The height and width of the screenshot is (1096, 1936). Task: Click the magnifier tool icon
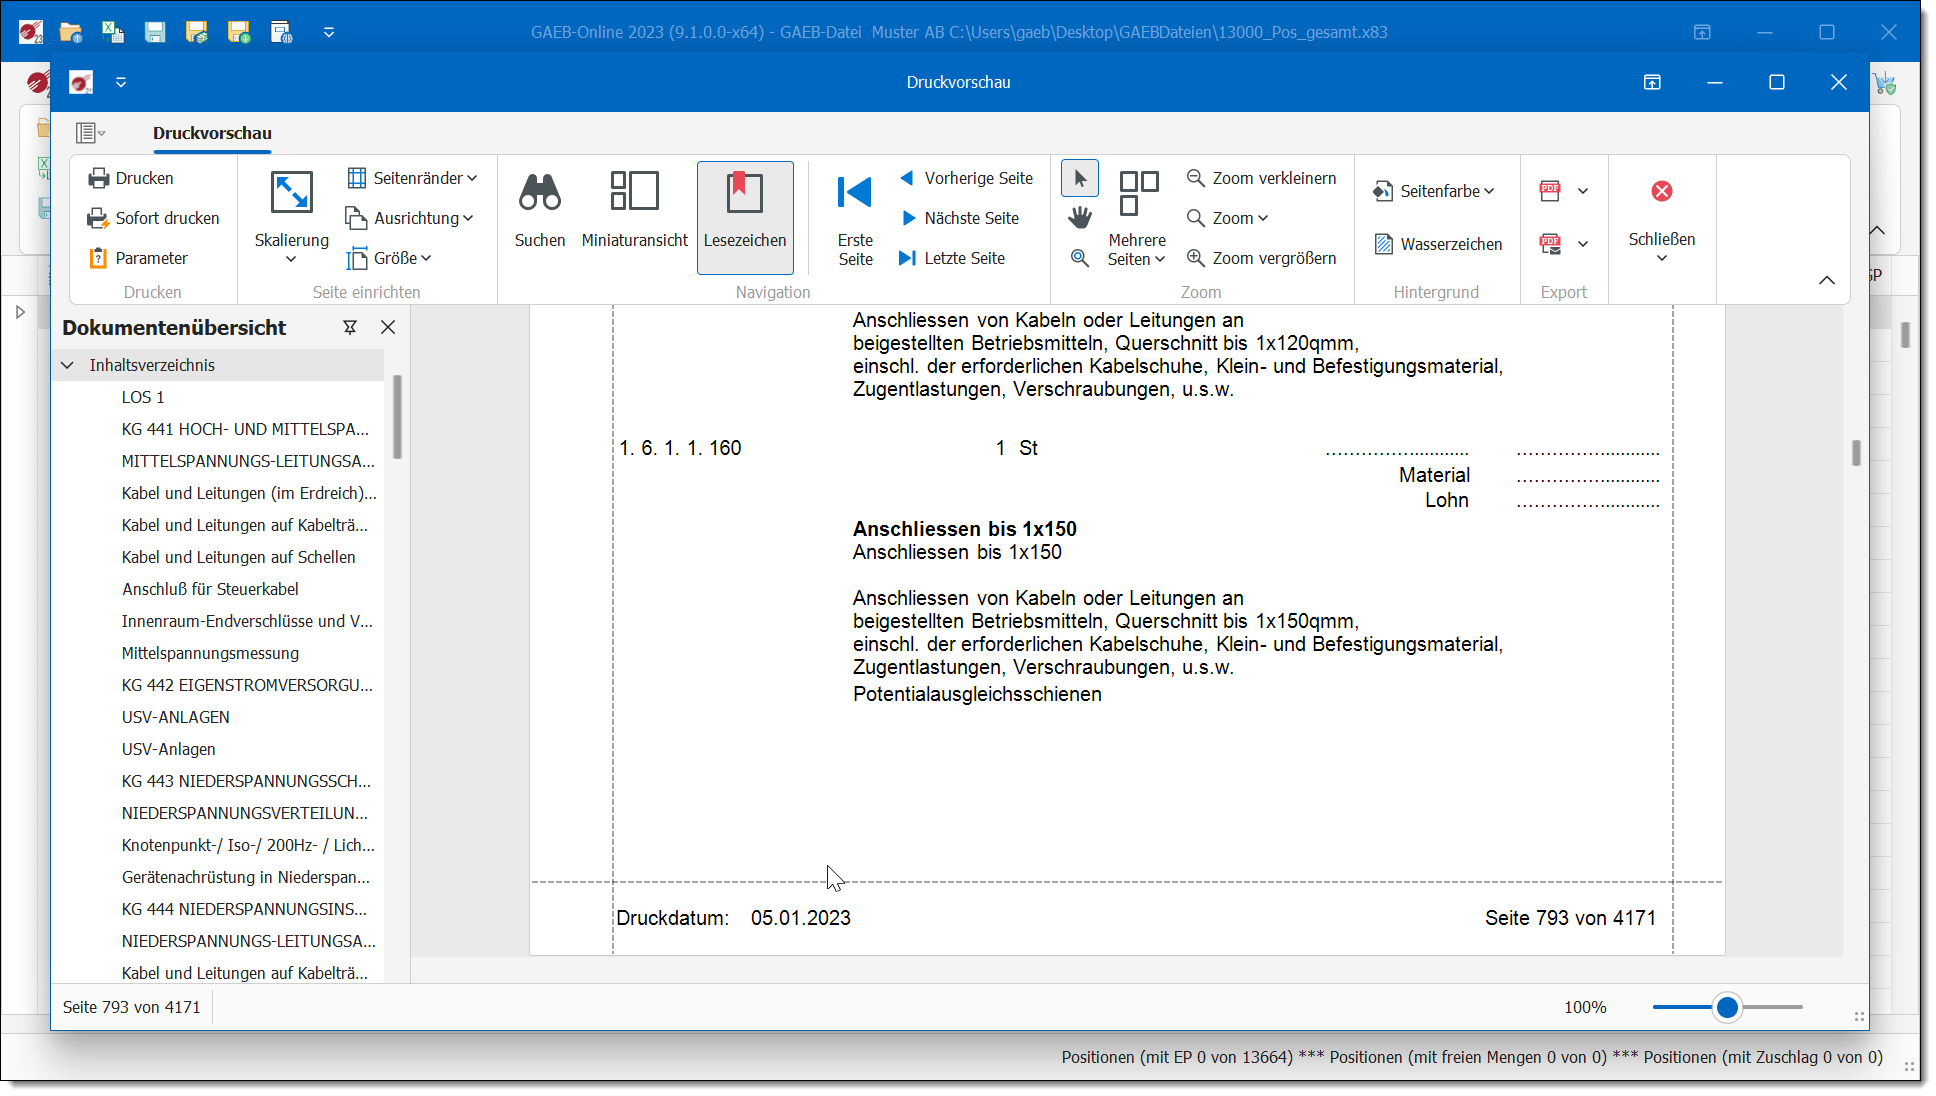tap(1079, 258)
